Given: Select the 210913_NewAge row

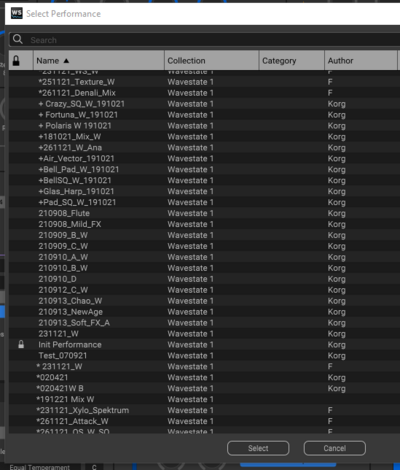Looking at the screenshot, I should coord(204,312).
